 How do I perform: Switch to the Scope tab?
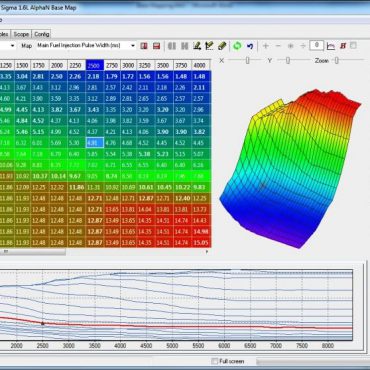point(21,34)
